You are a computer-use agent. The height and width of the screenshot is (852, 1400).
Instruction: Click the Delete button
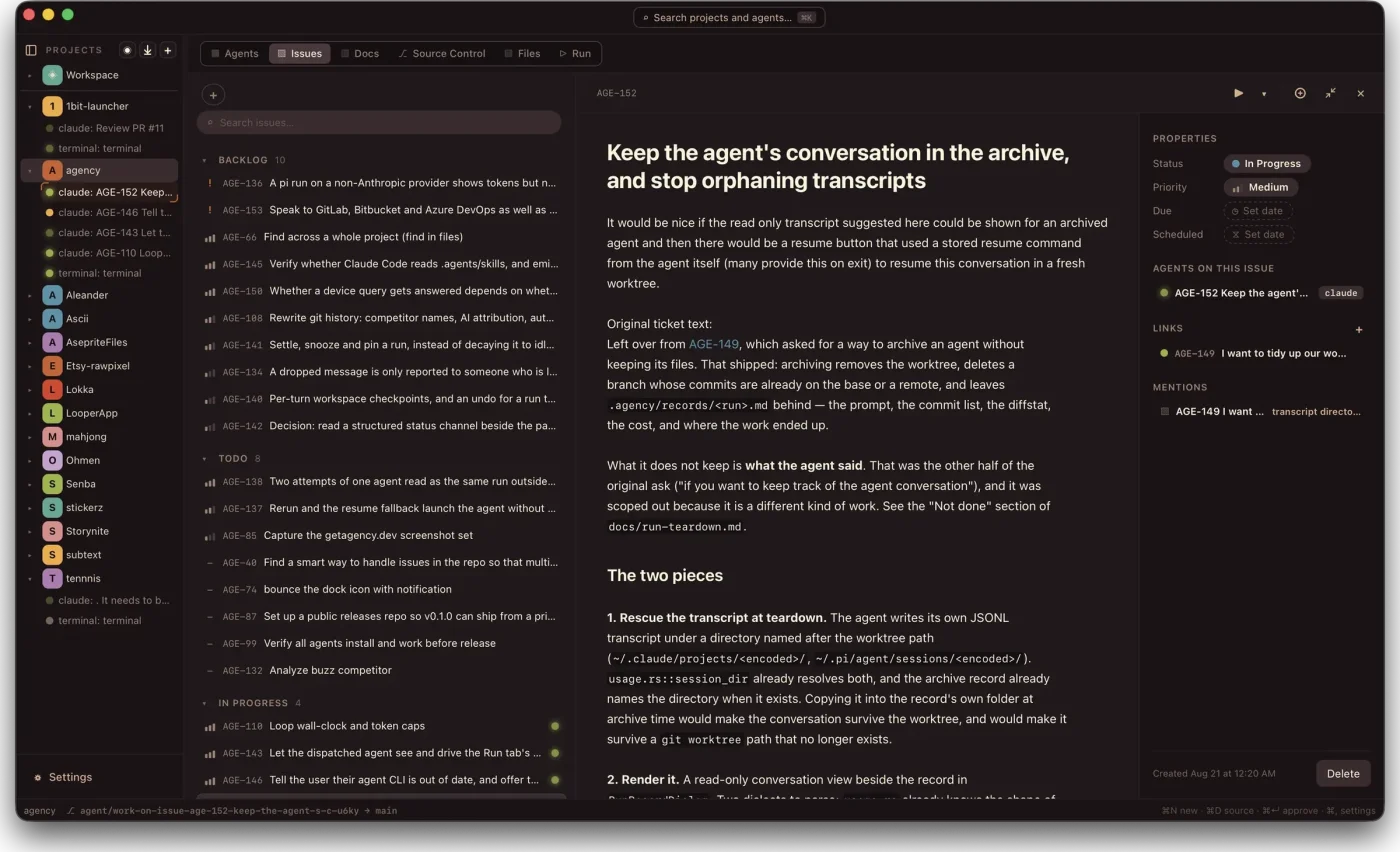coord(1343,773)
